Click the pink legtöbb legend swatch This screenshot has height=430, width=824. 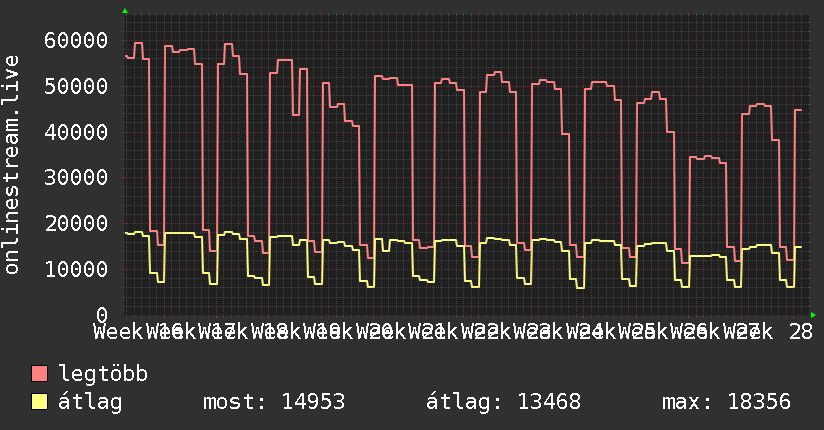pyautogui.click(x=39, y=373)
